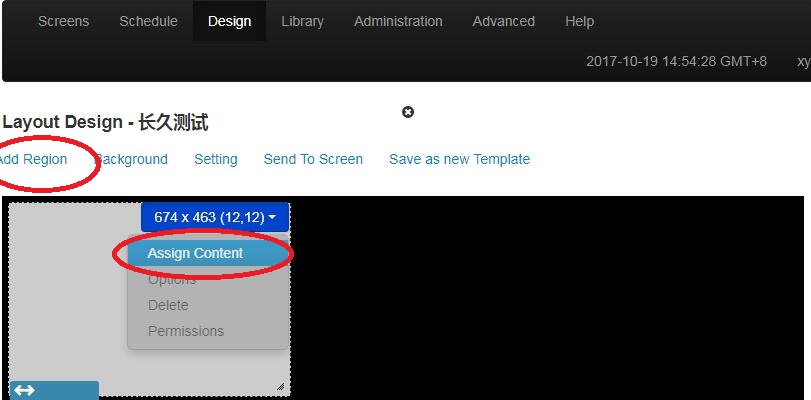Select the Design tab
The image size is (811, 400).
pyautogui.click(x=229, y=21)
